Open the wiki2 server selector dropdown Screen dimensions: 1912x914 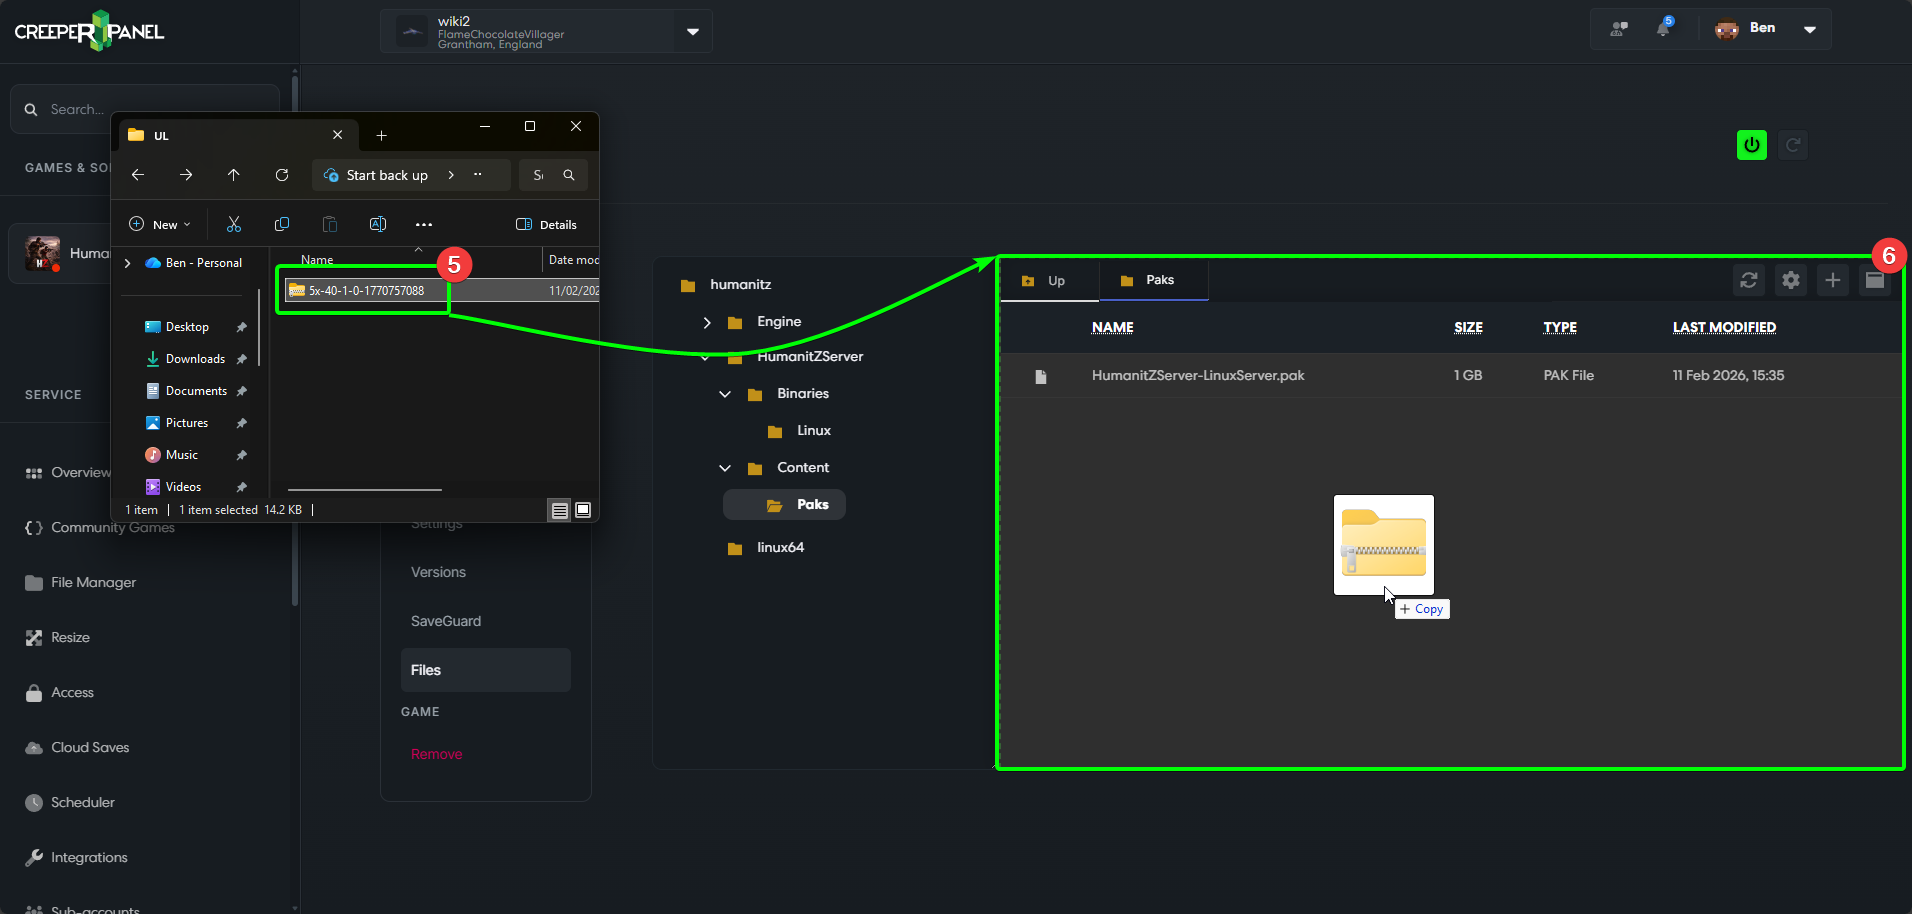point(692,31)
